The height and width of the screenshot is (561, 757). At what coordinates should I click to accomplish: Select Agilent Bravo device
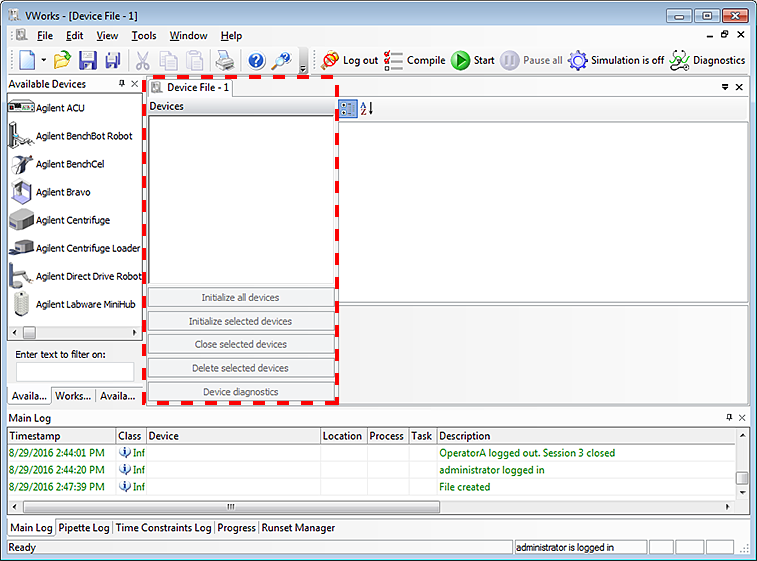62,192
